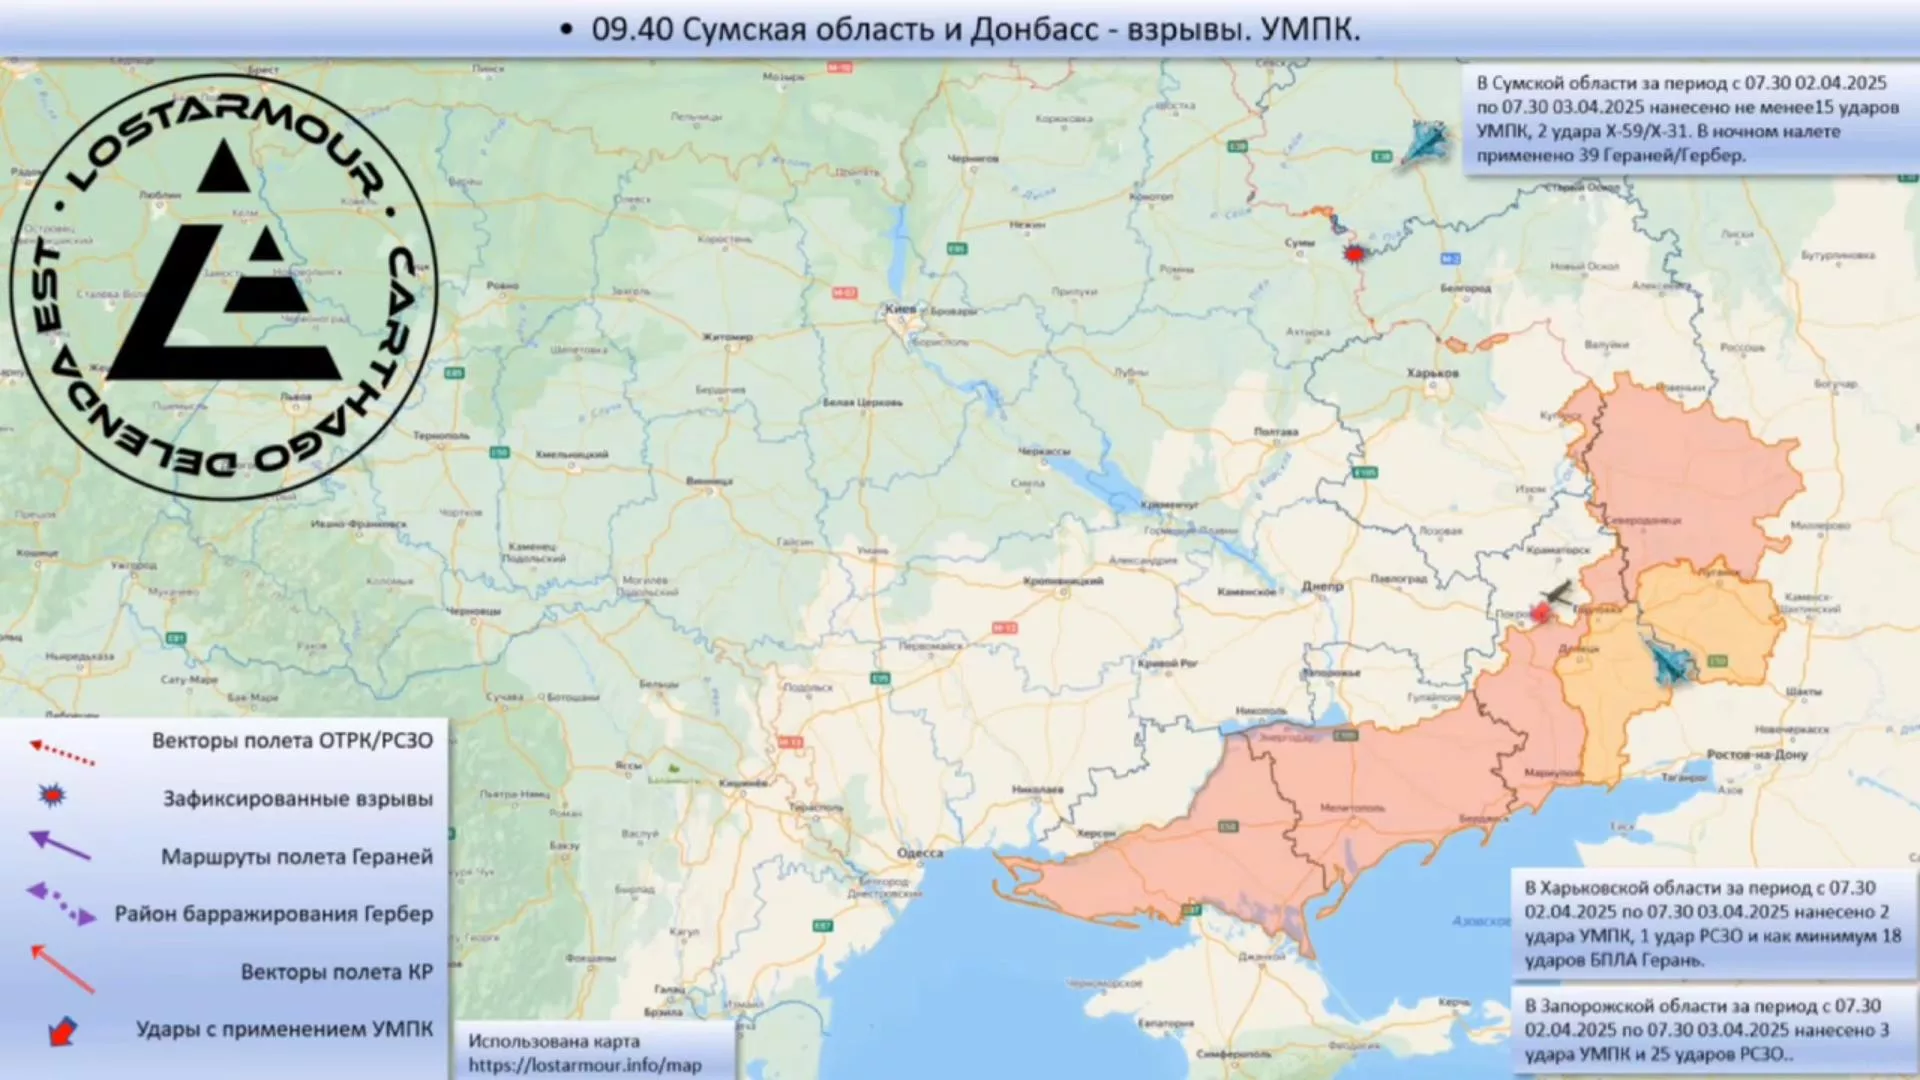The image size is (1920, 1080).
Task: Click the city label 'Мелитополь'
Action: pyautogui.click(x=1352, y=808)
